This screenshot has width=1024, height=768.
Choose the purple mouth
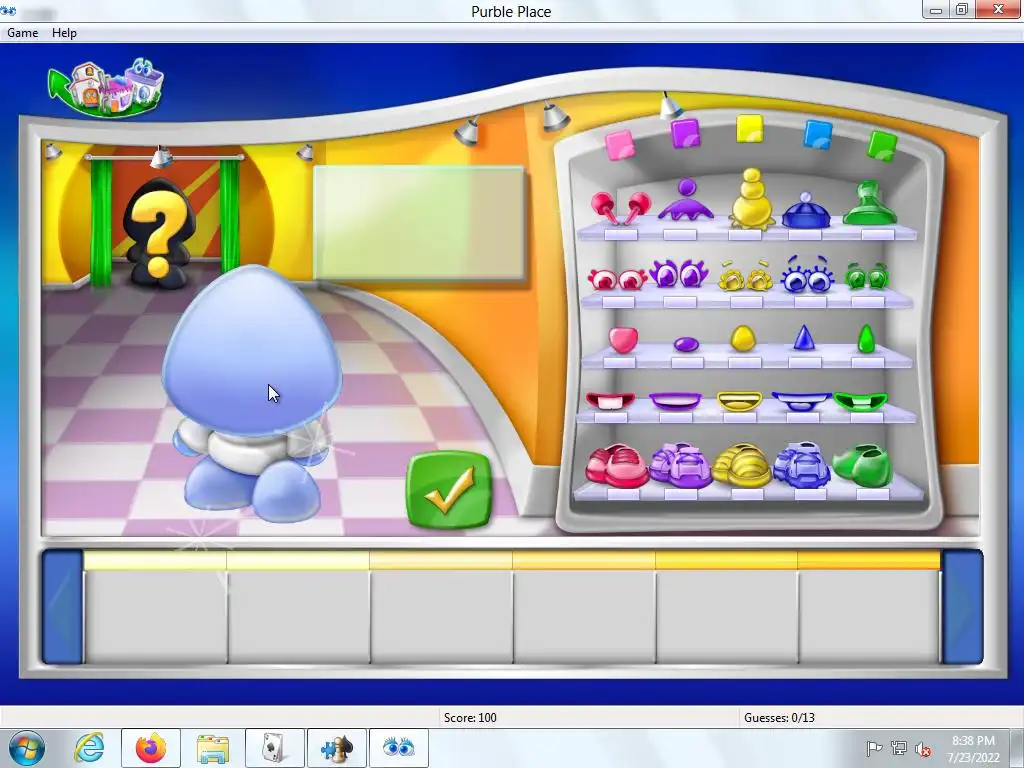point(675,400)
